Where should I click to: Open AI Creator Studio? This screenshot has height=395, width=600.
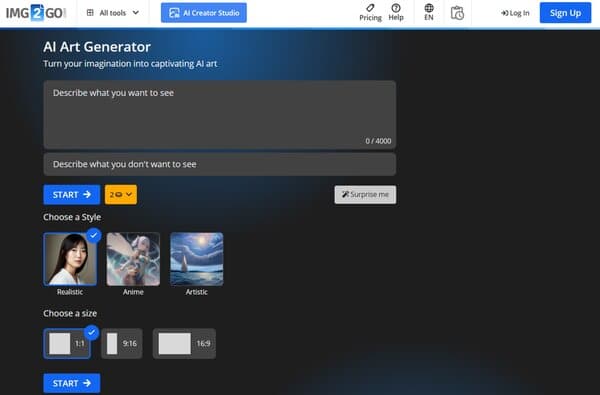click(204, 13)
